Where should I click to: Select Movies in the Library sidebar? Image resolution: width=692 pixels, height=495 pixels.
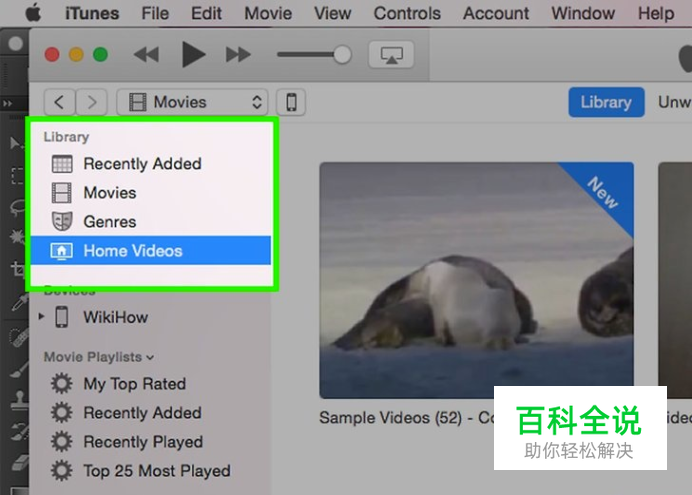151,193
